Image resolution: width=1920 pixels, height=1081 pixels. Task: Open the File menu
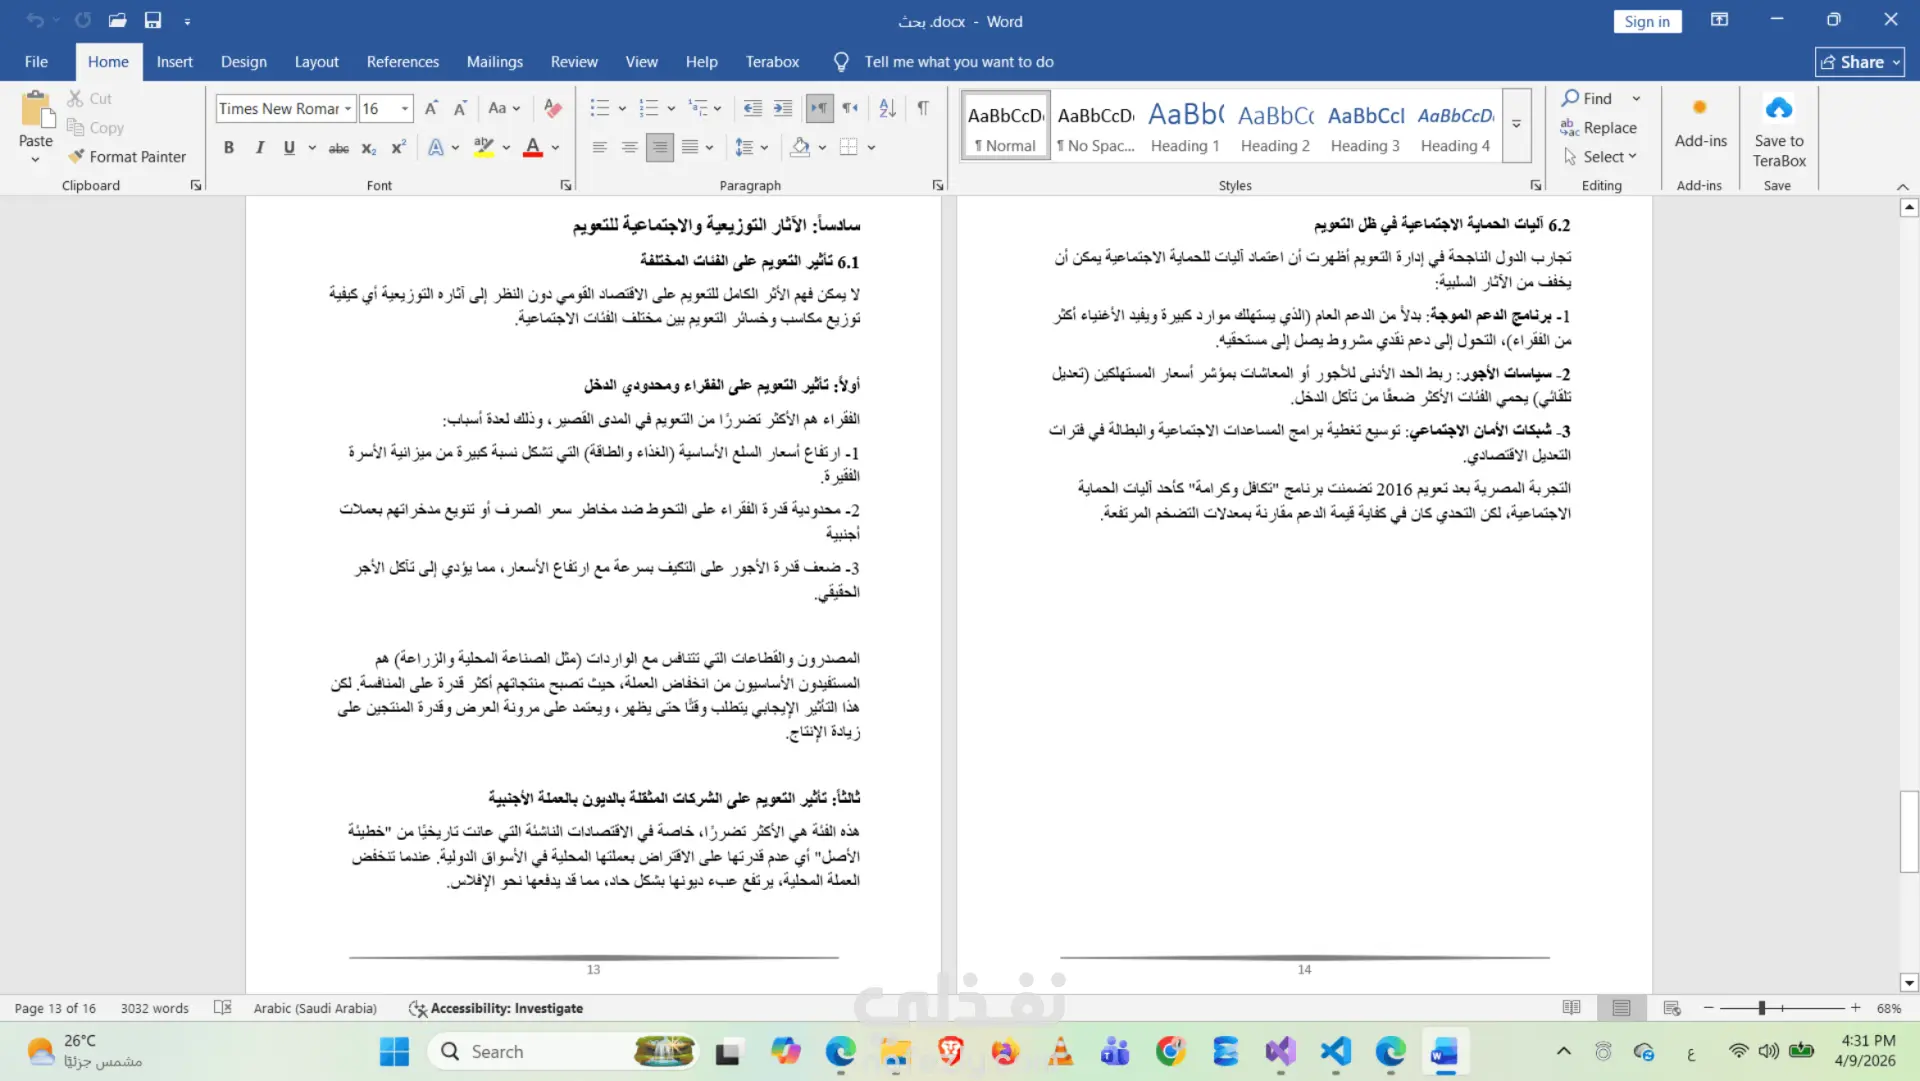point(36,62)
